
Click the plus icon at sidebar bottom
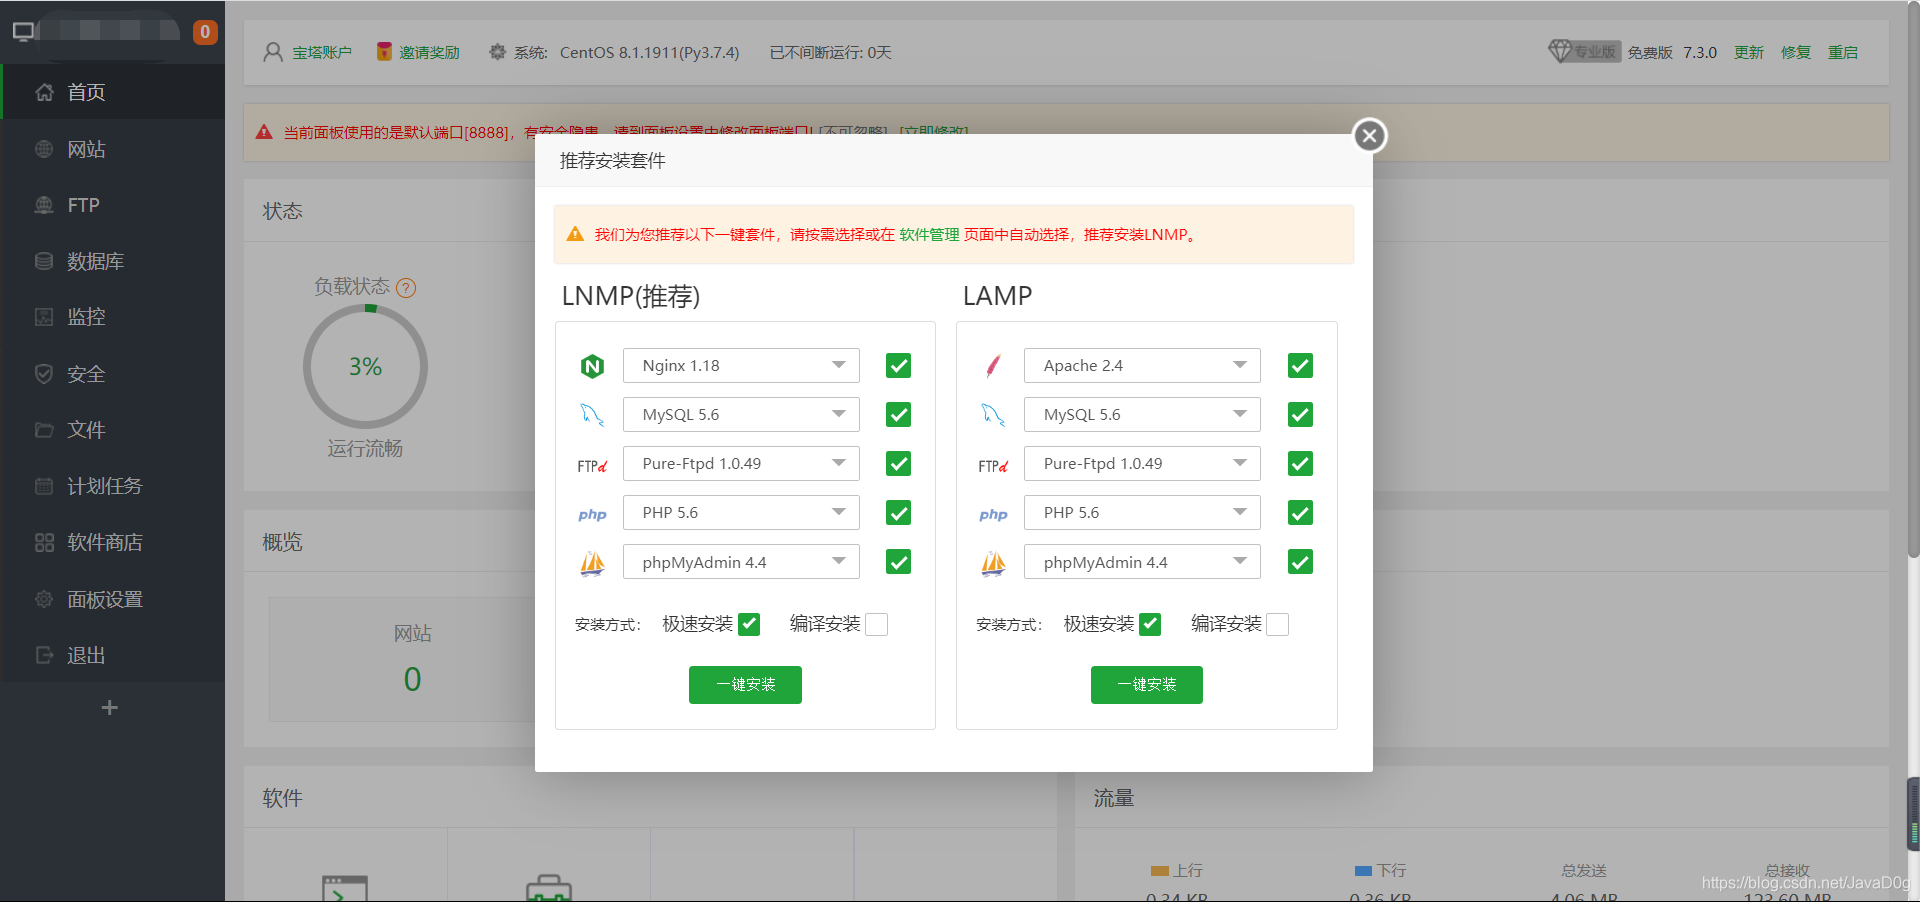(x=110, y=708)
